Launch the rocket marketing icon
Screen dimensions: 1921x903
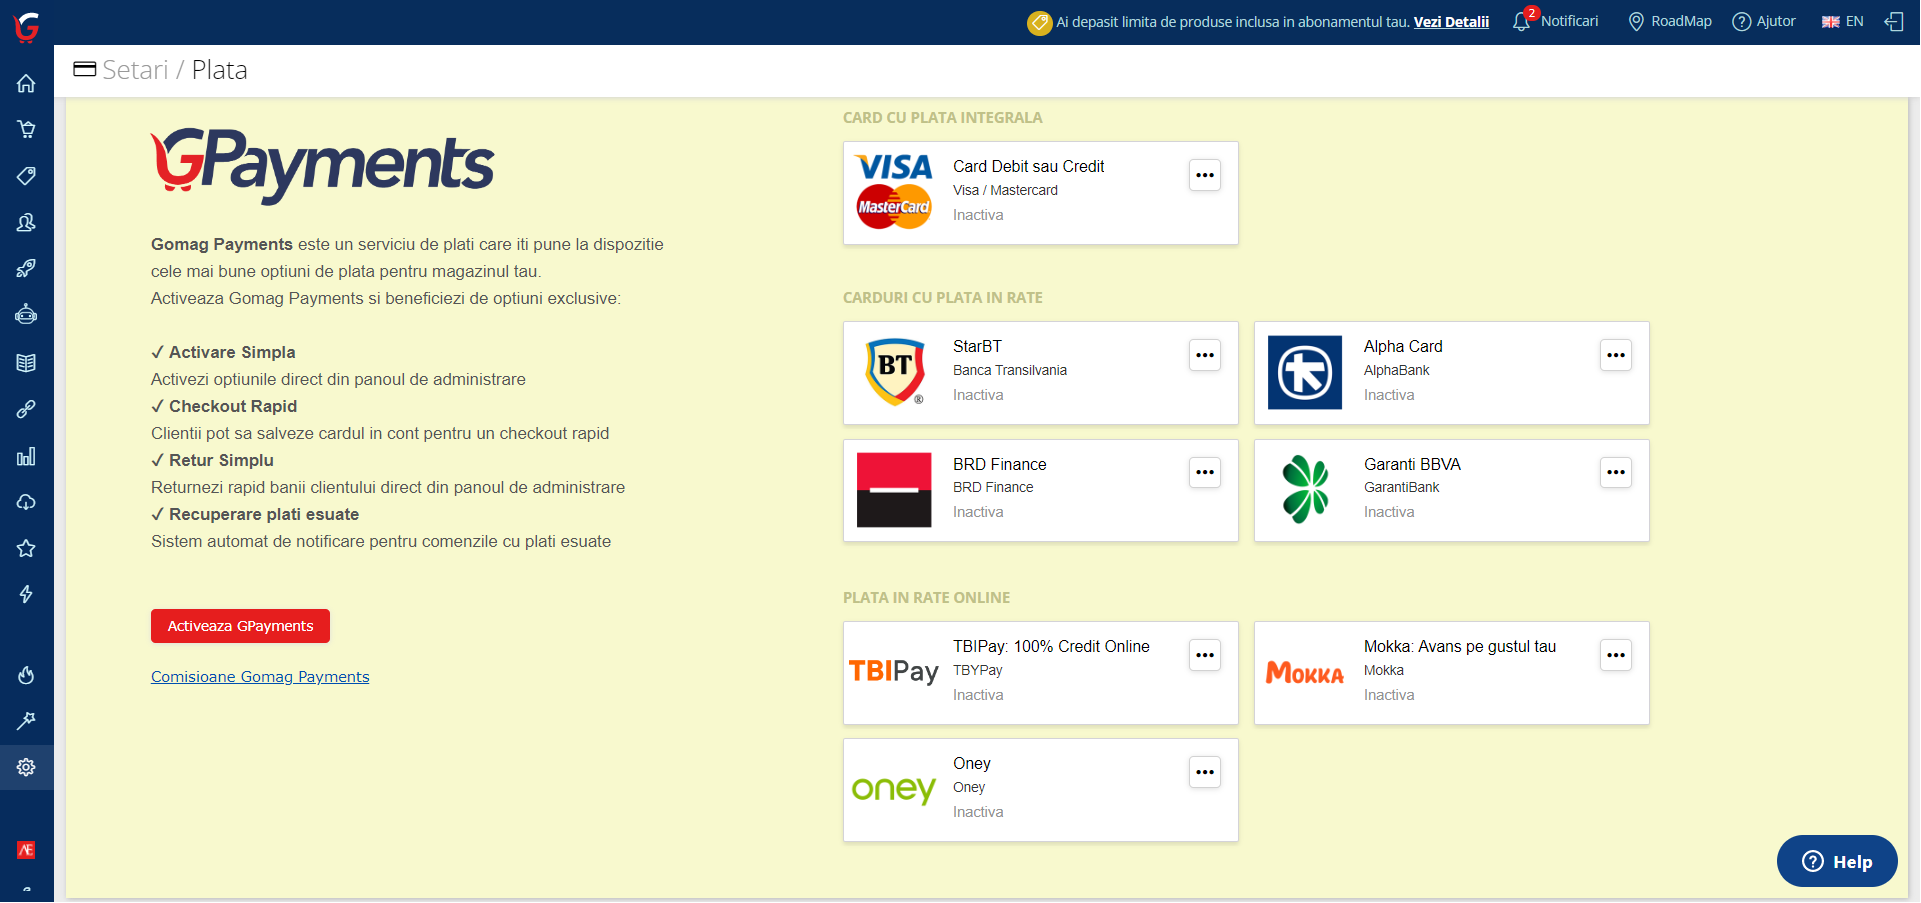26,268
